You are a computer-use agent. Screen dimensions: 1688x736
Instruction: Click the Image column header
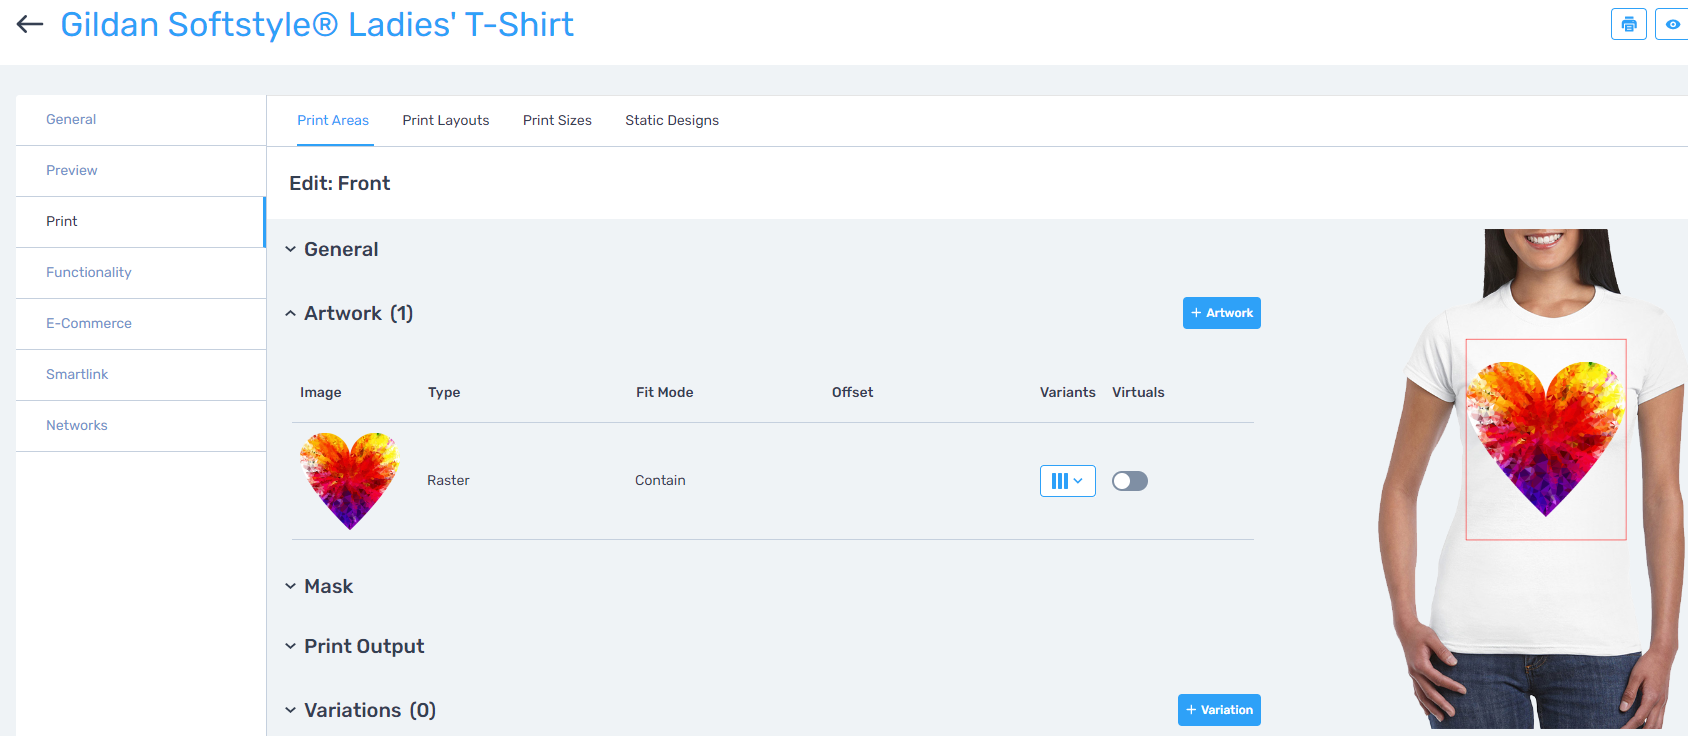[x=321, y=392]
